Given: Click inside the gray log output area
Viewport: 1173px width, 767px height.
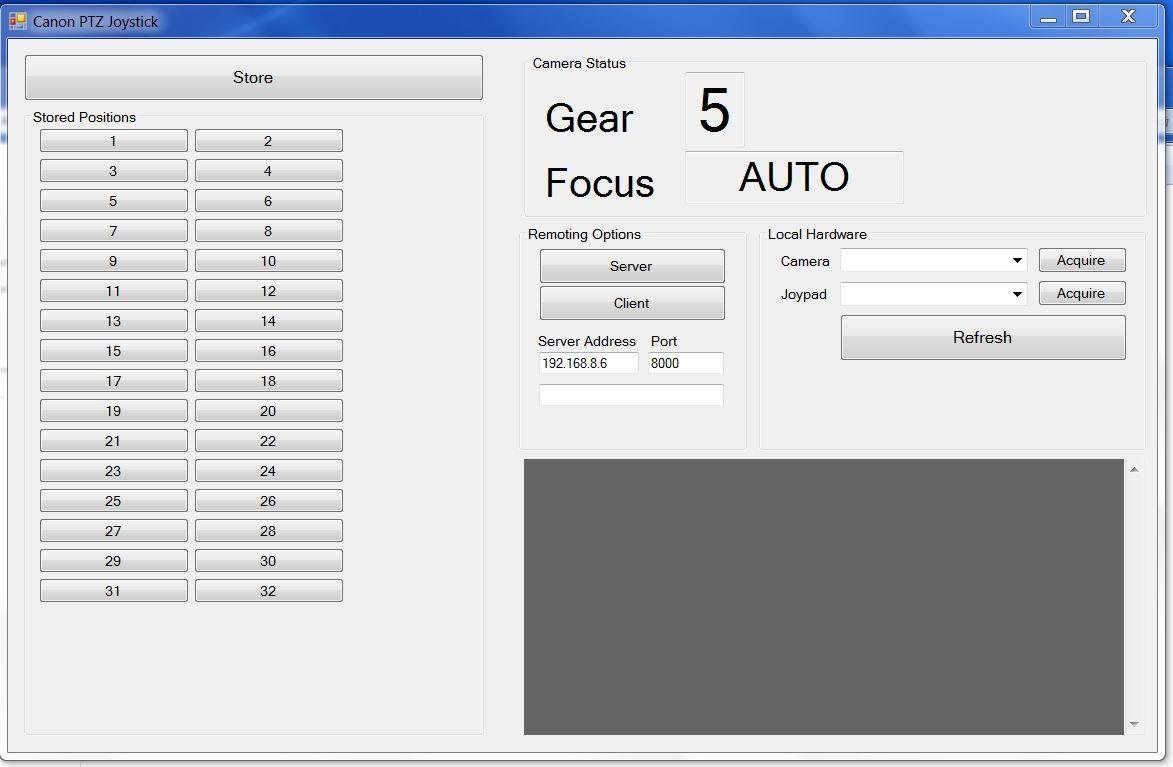Looking at the screenshot, I should 824,596.
